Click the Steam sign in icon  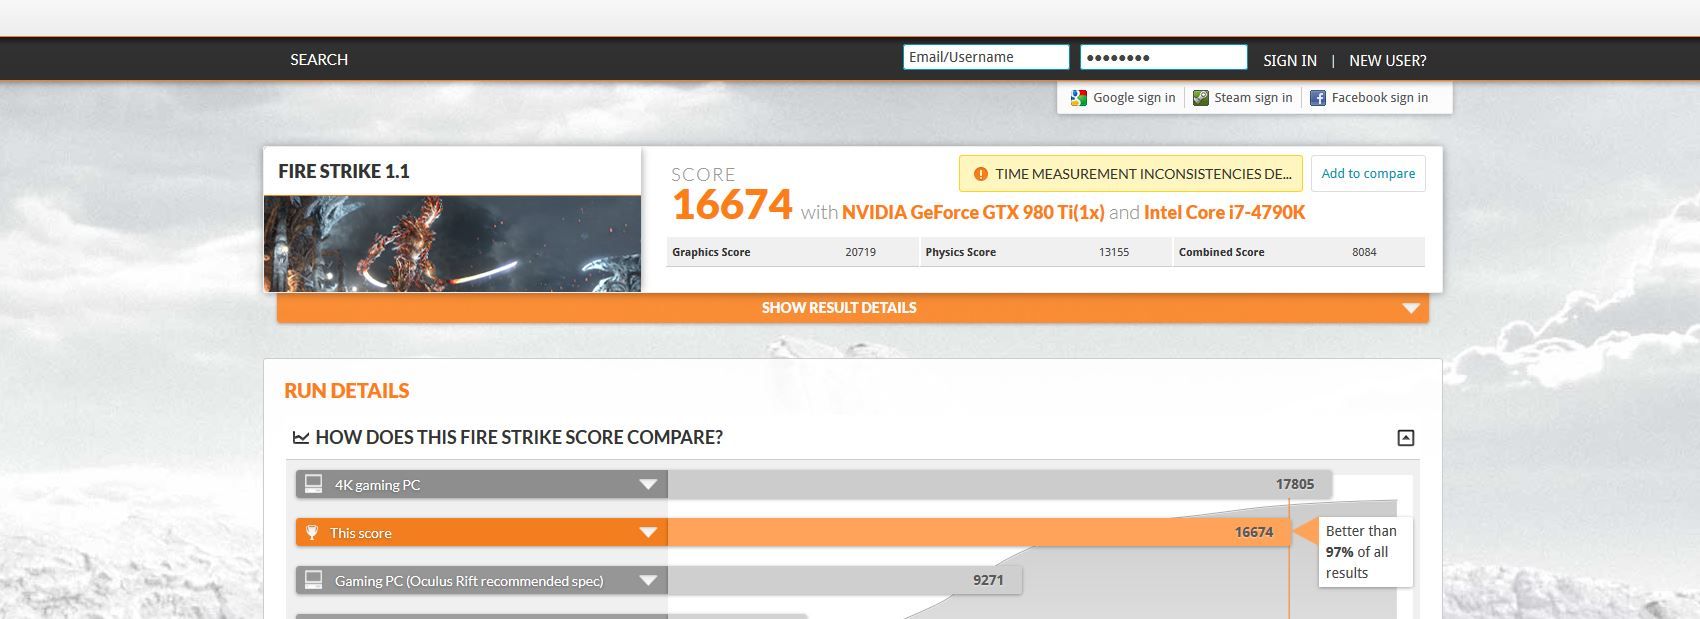1200,98
